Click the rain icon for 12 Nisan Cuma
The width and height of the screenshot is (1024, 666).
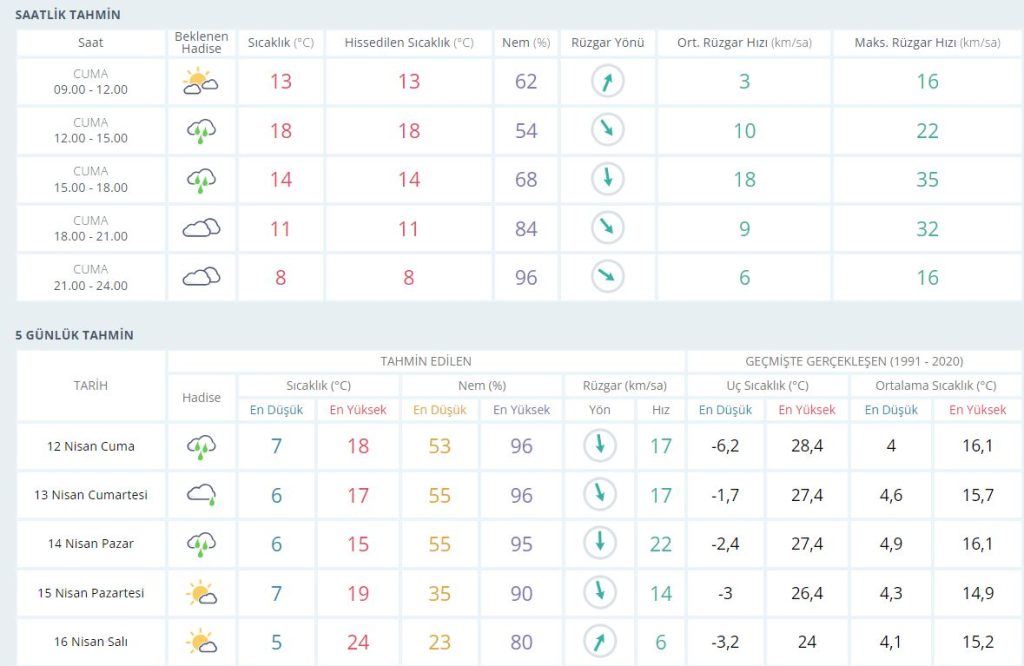point(201,447)
